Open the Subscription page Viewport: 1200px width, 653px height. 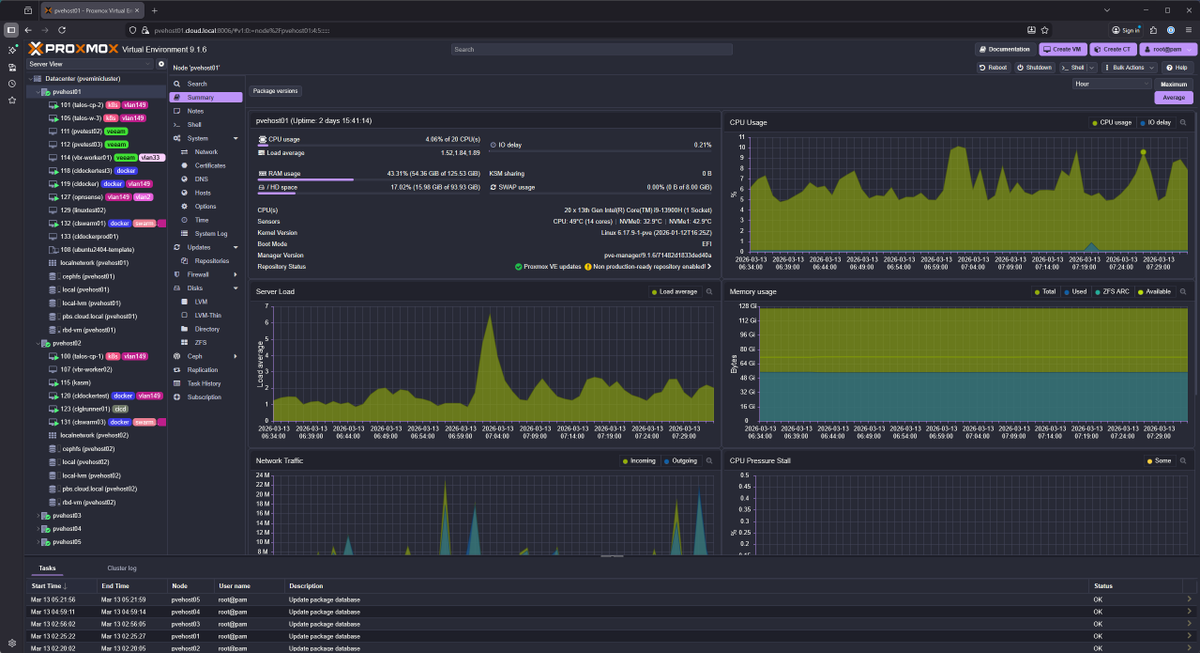click(x=205, y=397)
